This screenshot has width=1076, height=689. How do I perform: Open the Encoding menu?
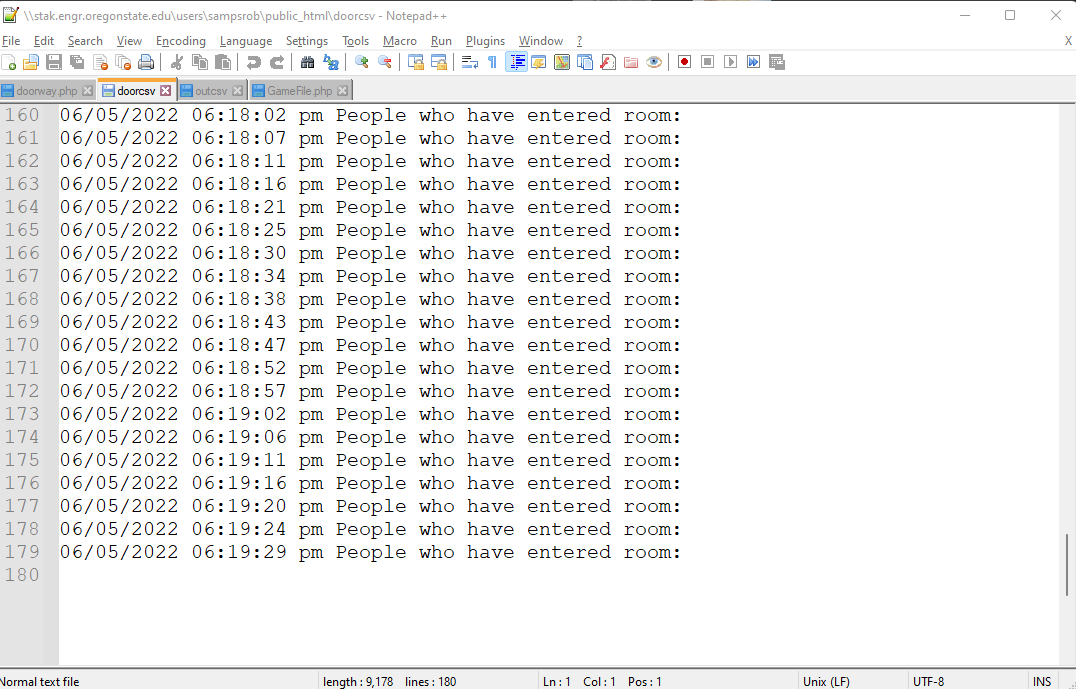180,41
